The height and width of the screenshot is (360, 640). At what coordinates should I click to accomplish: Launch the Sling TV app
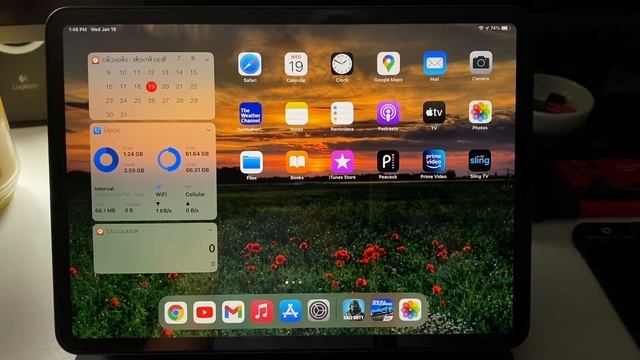coord(480,160)
